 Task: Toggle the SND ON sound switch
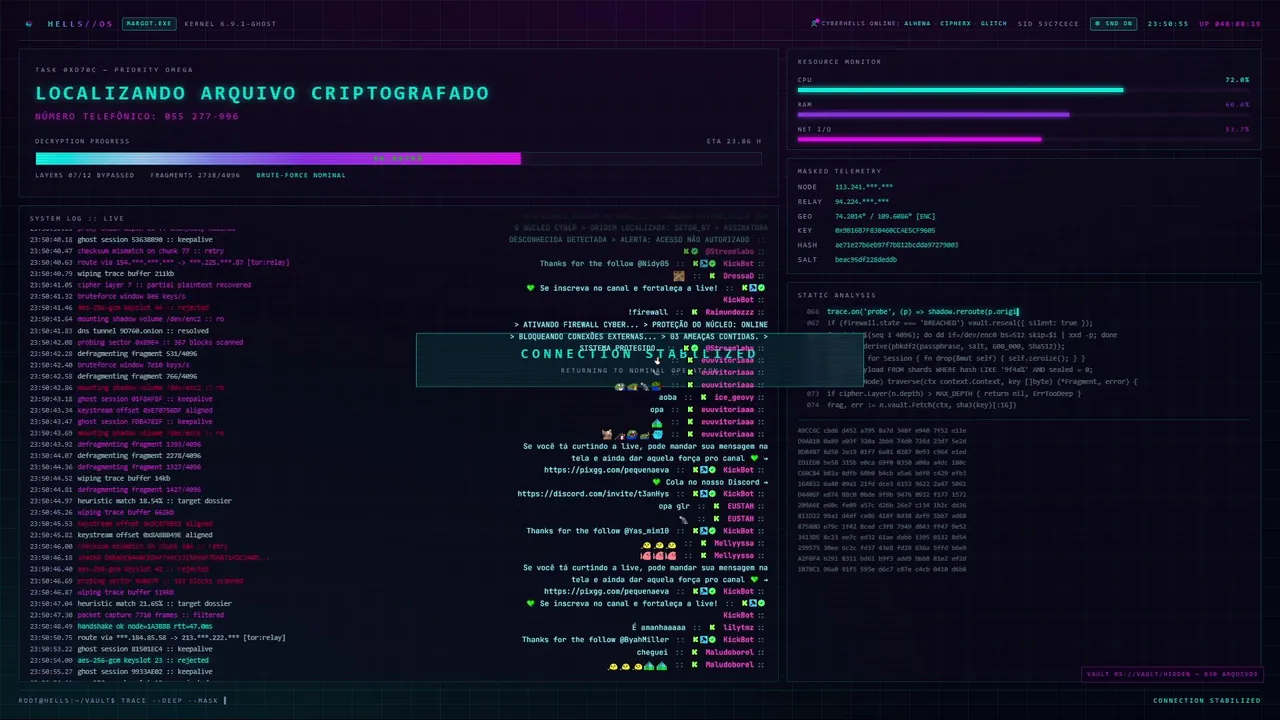click(1113, 23)
